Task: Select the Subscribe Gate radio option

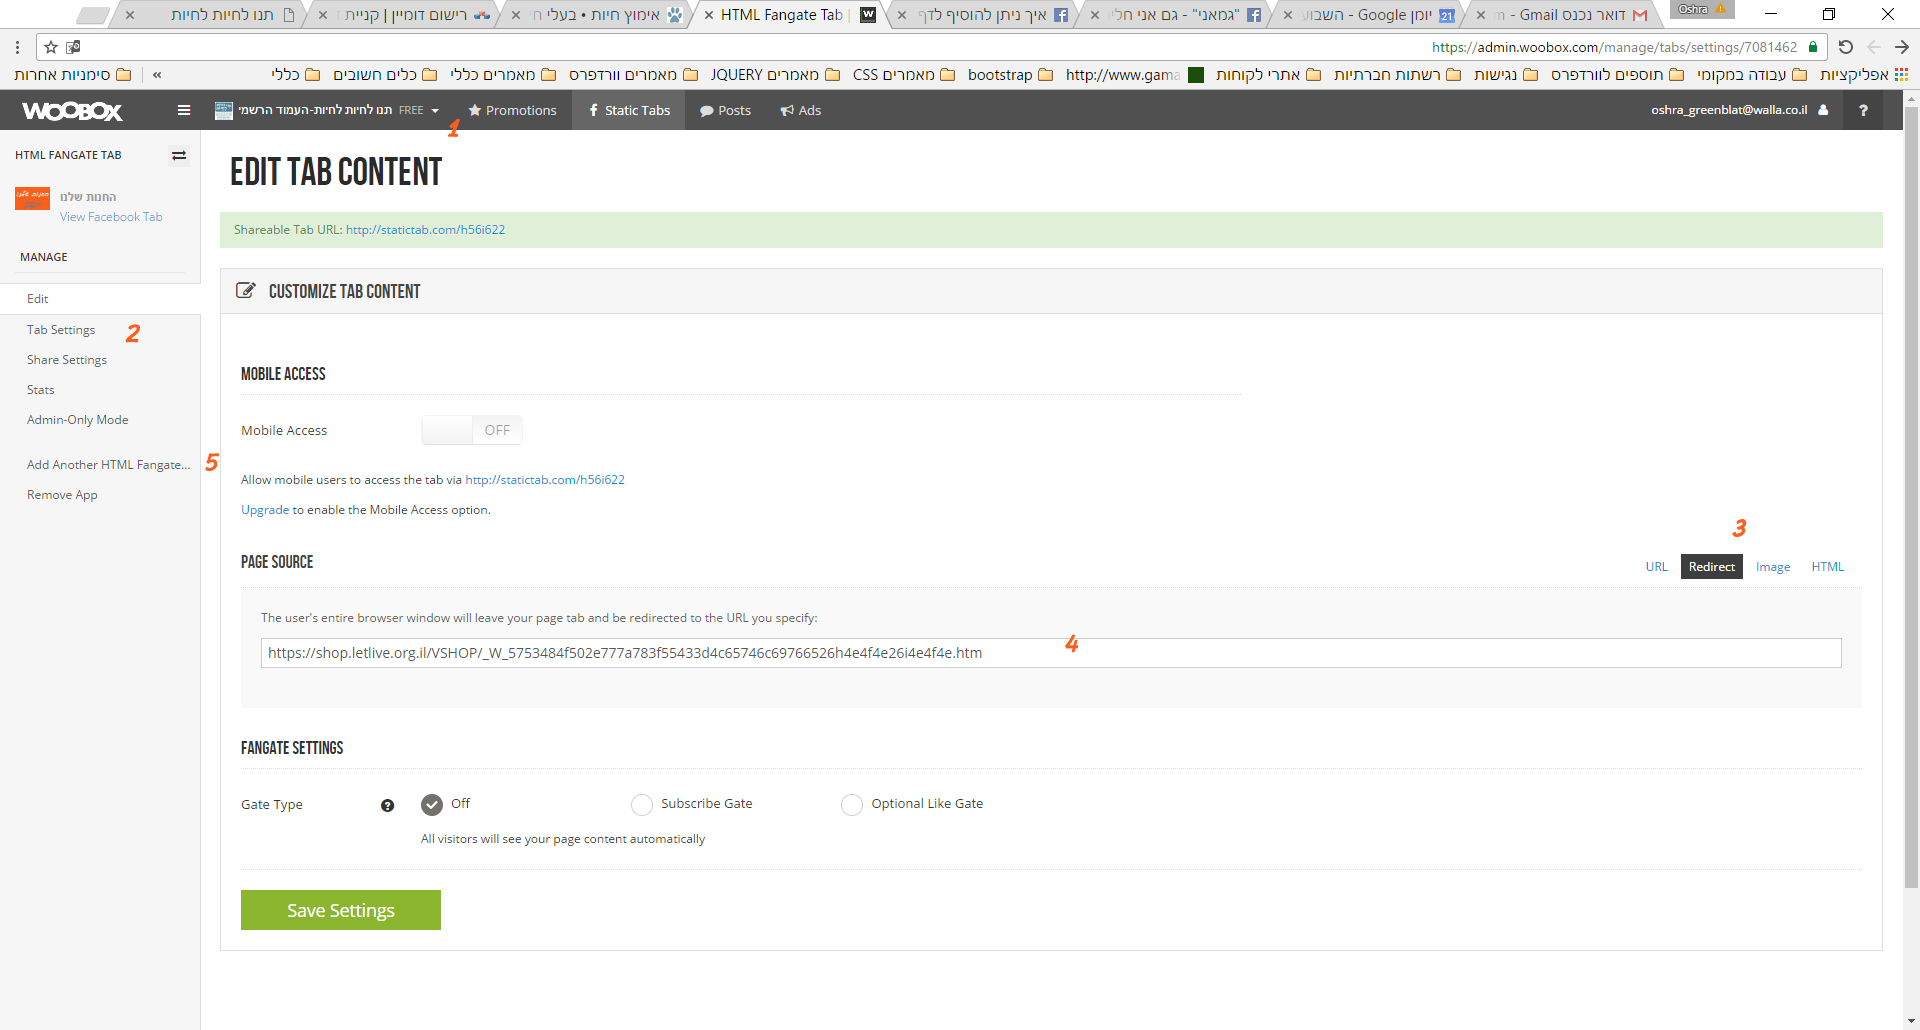Action: click(x=642, y=805)
